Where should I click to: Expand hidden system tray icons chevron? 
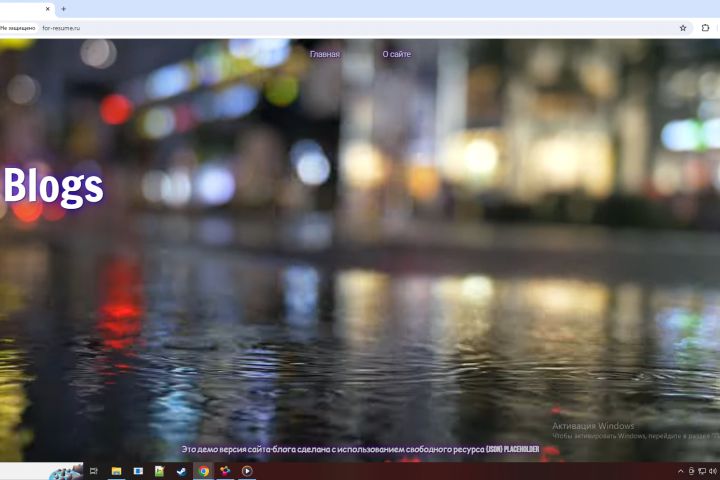coord(681,471)
